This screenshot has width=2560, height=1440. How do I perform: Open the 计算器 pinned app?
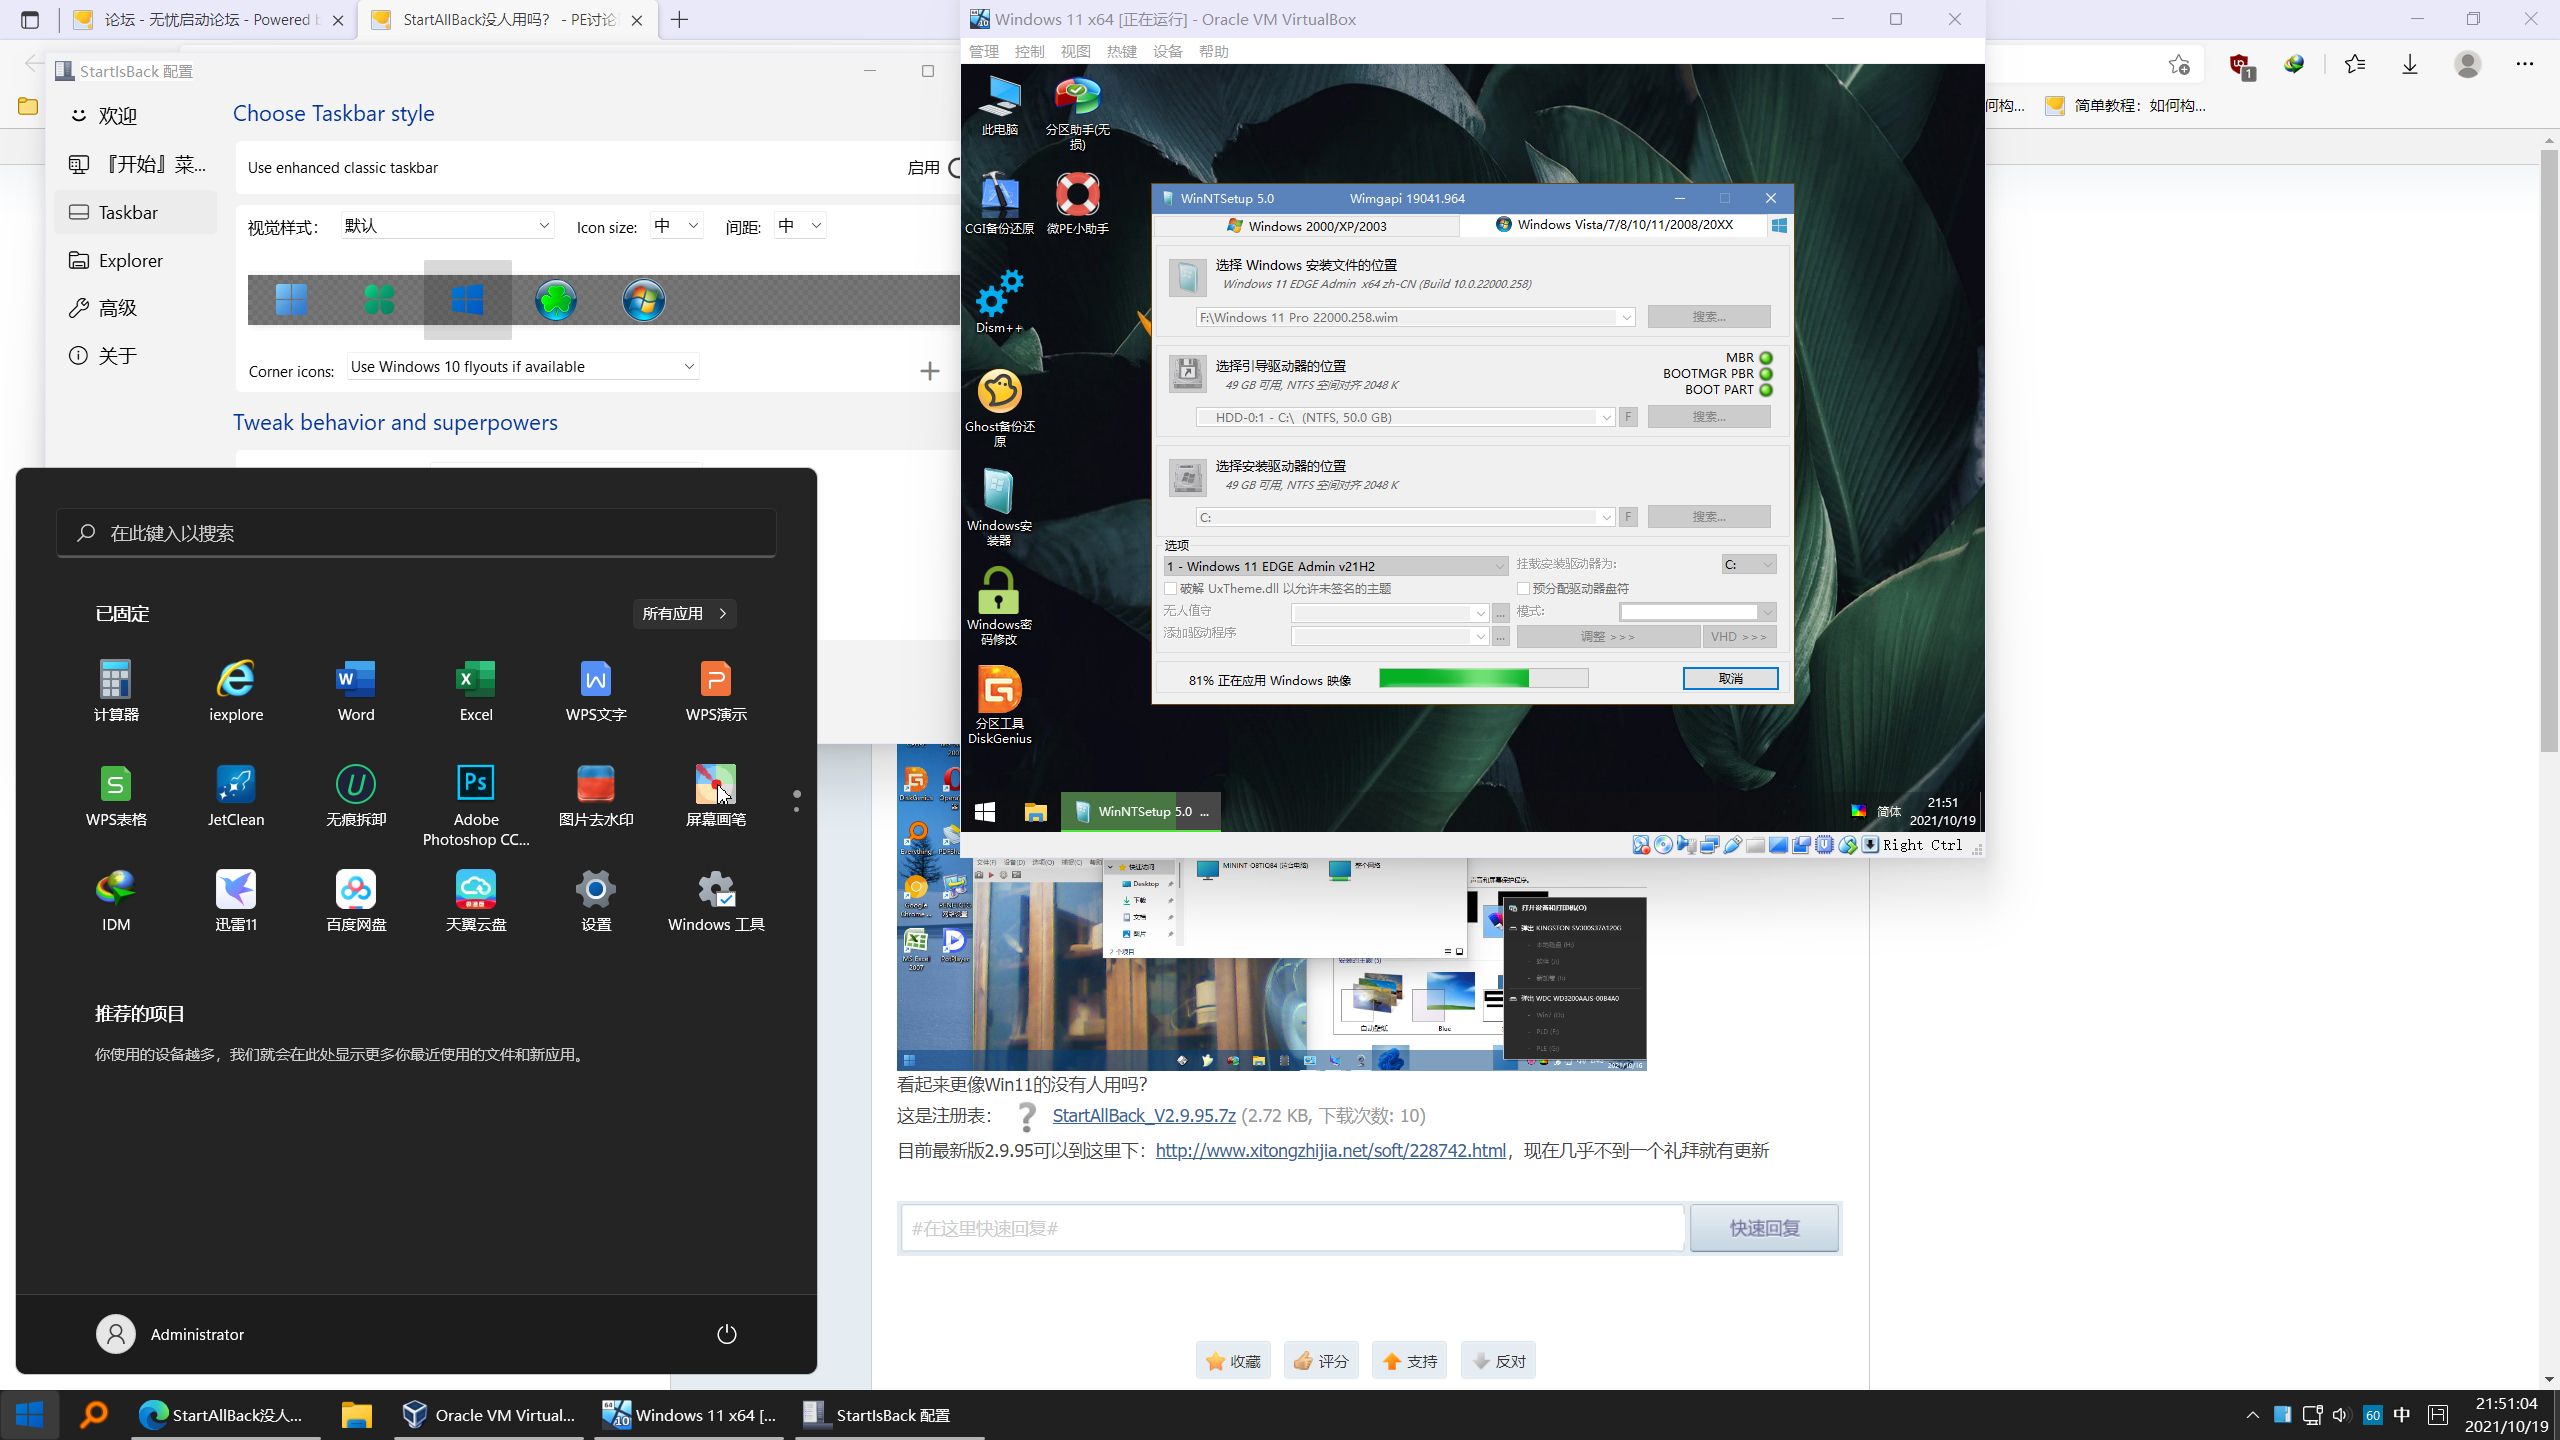(x=116, y=690)
